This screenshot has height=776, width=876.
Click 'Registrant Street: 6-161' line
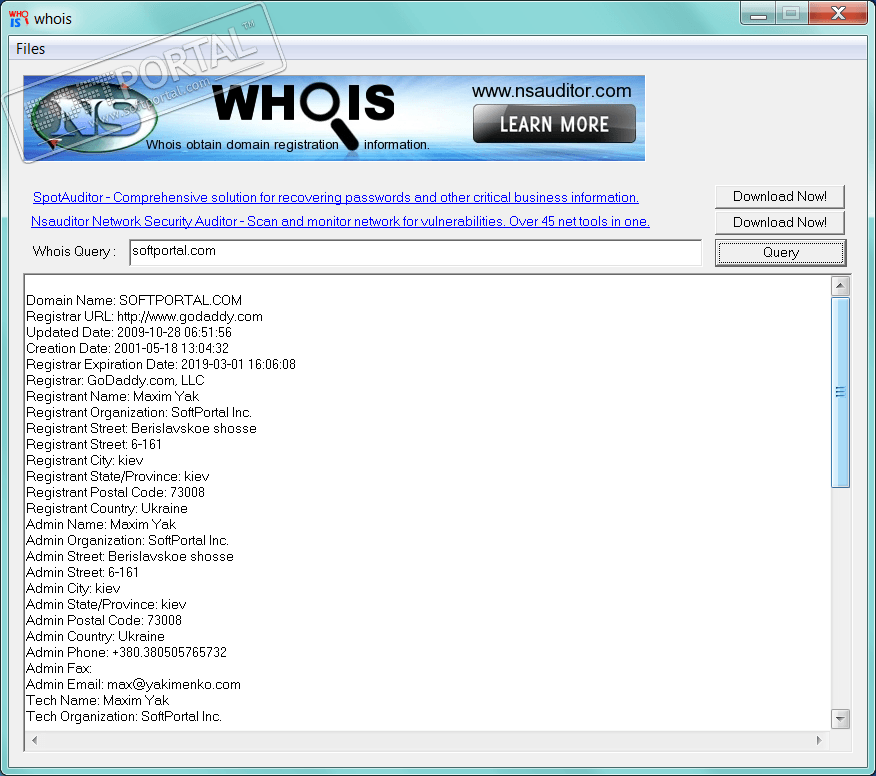point(94,445)
